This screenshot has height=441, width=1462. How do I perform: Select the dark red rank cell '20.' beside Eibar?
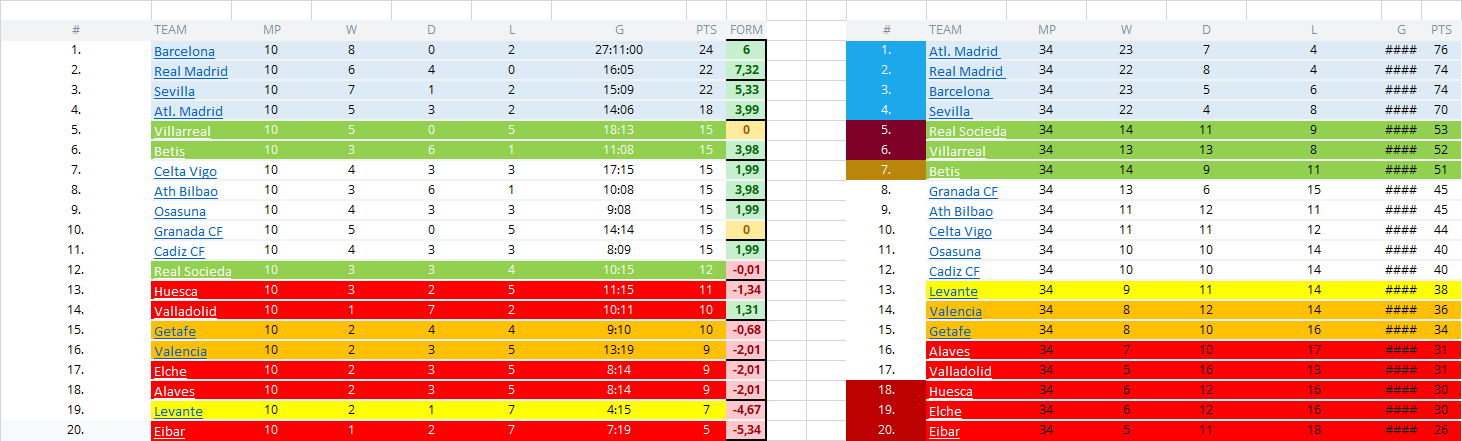(x=886, y=431)
